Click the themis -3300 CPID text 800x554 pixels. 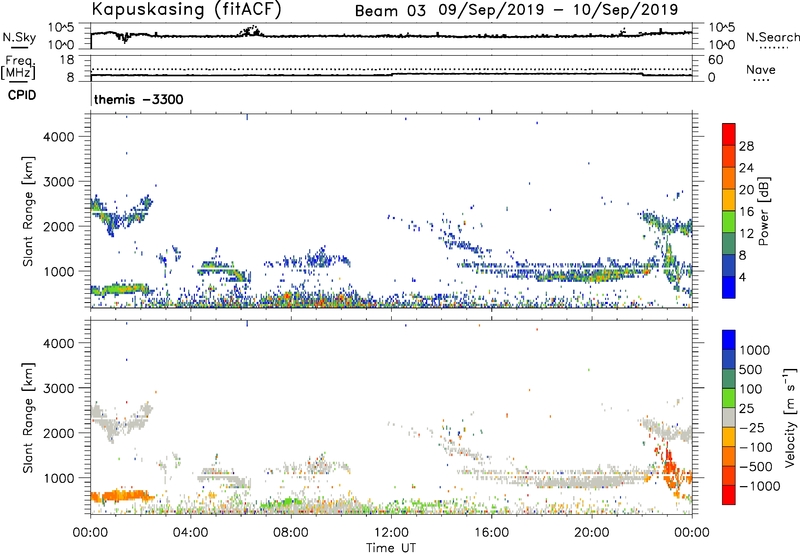(138, 99)
